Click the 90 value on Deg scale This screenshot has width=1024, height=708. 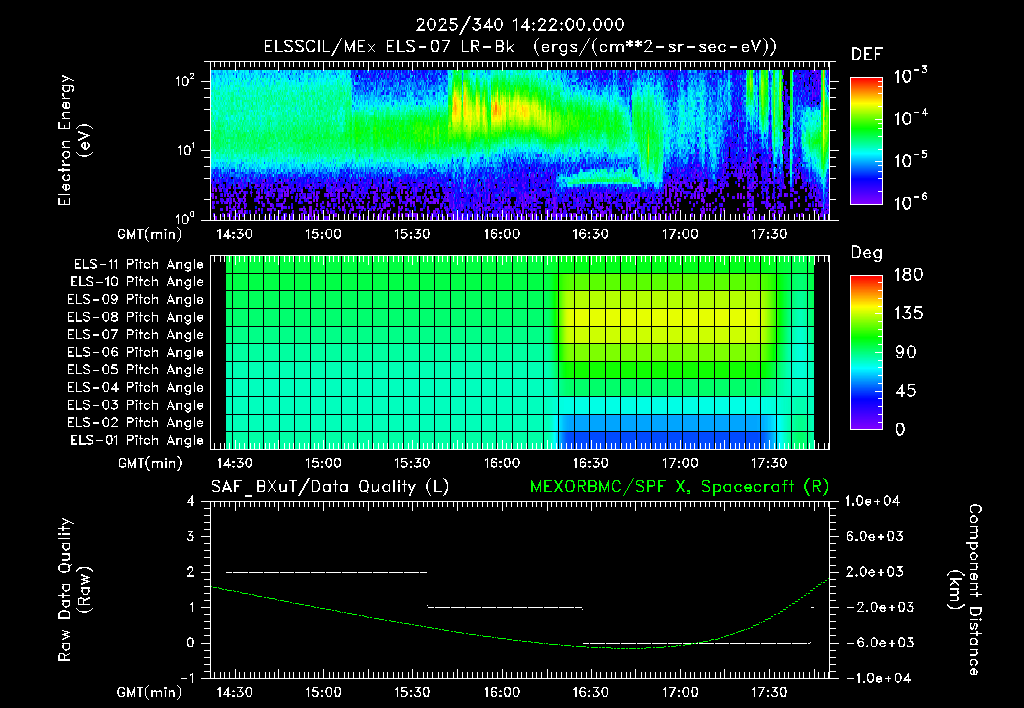[906, 353]
